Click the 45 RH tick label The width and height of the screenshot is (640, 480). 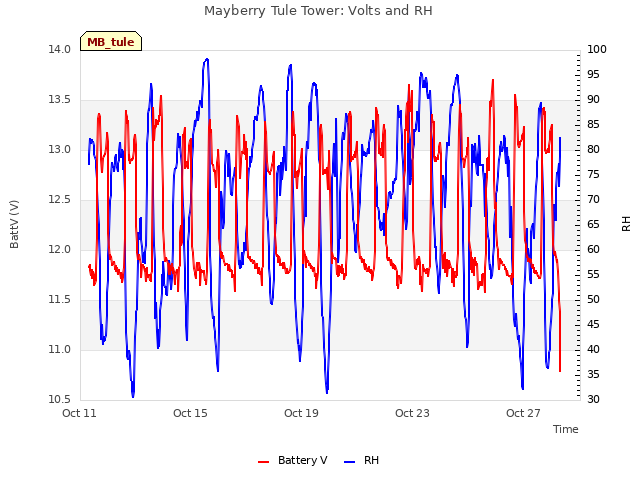tap(593, 324)
